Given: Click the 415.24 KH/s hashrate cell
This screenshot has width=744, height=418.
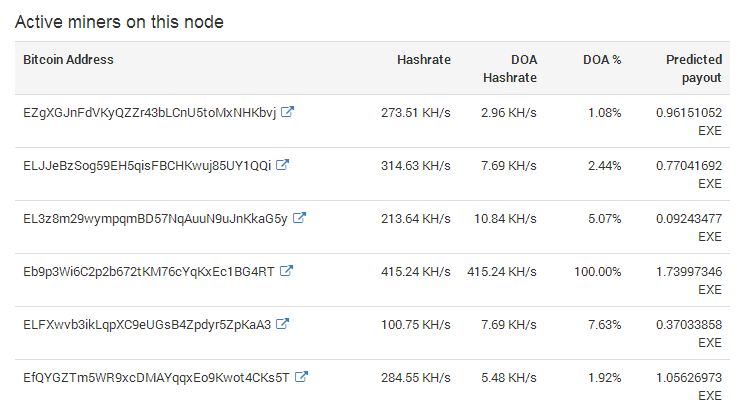Looking at the screenshot, I should pyautogui.click(x=416, y=272).
